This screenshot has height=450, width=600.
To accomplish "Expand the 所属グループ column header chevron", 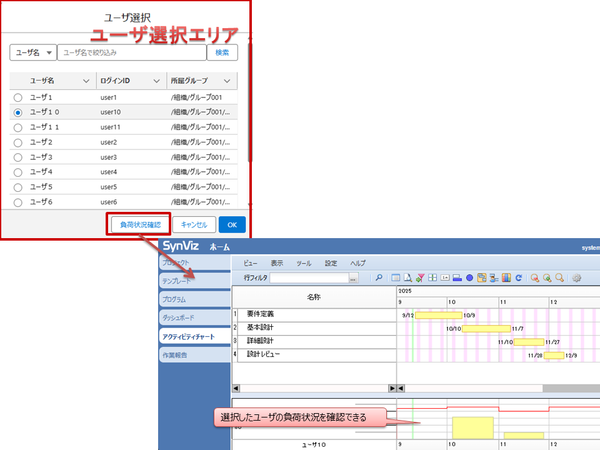I will tap(227, 81).
